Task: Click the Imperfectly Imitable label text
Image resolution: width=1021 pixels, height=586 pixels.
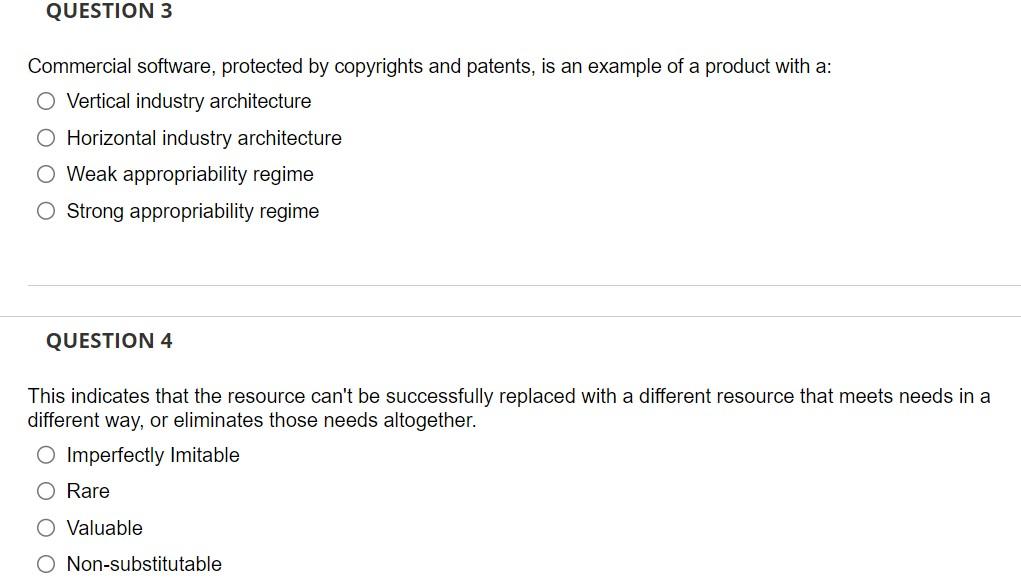Action: point(152,454)
